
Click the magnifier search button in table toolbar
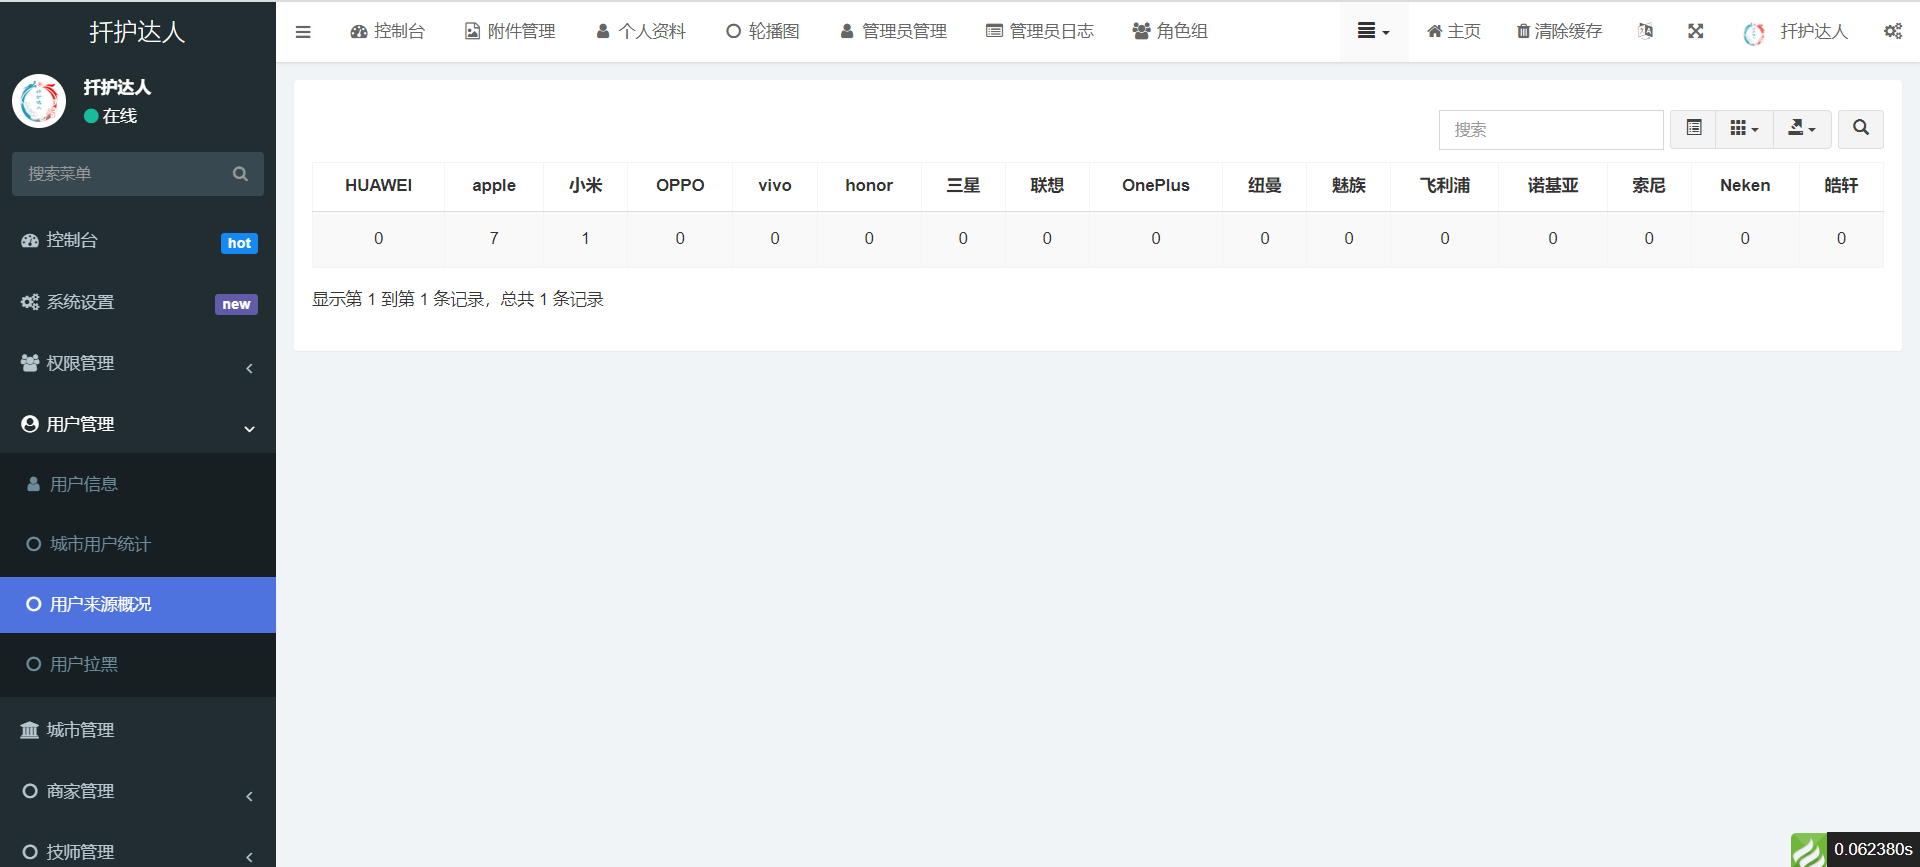pyautogui.click(x=1860, y=128)
